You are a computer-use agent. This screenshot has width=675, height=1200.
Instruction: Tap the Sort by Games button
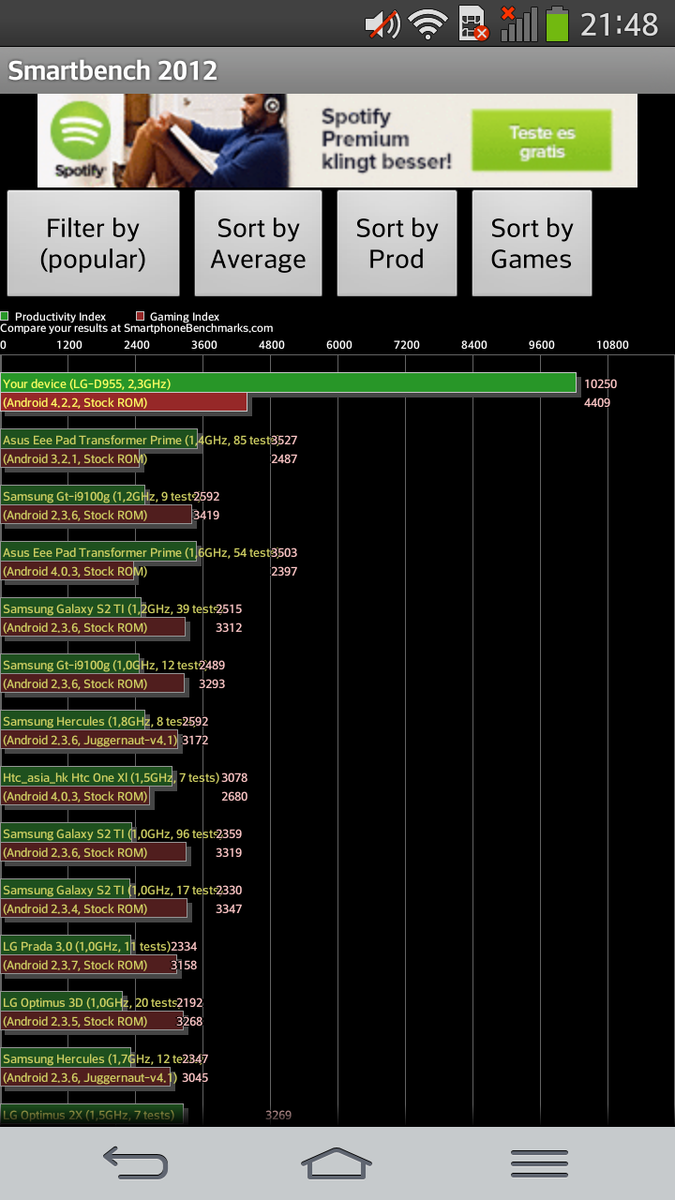(x=532, y=243)
